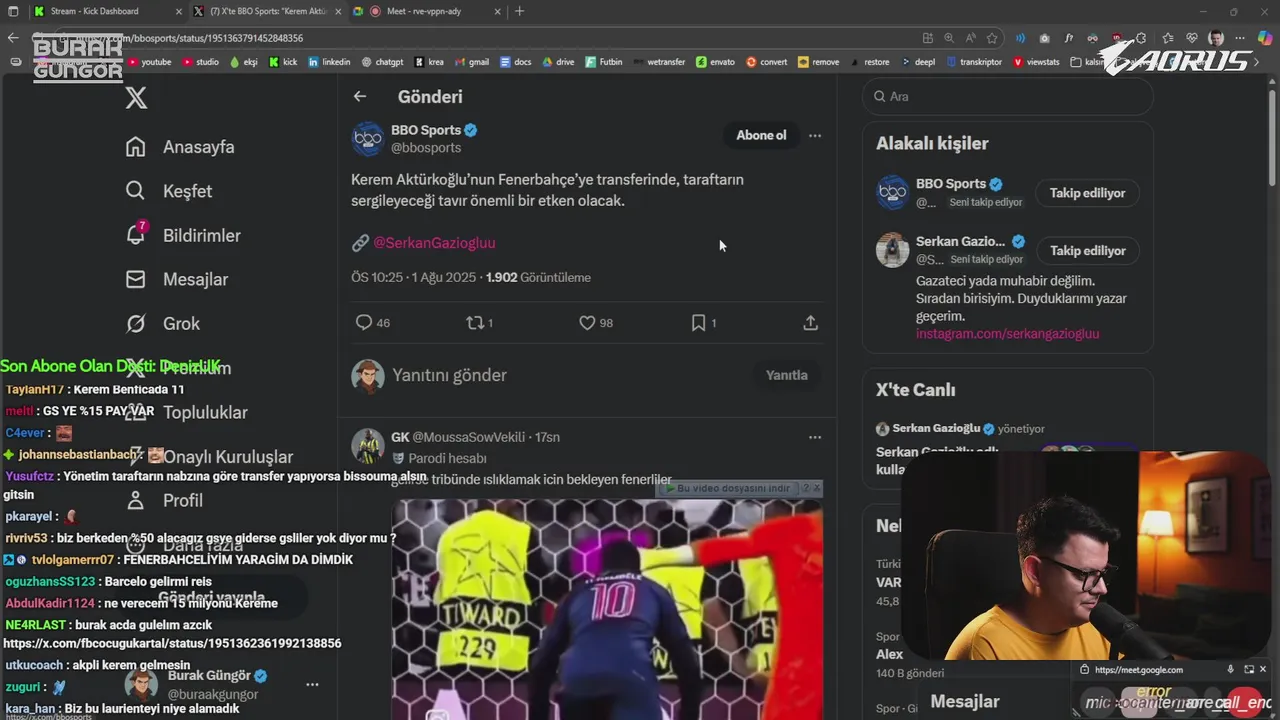
Task: Open GK @MoussaSowVekili avatar
Action: click(x=368, y=446)
